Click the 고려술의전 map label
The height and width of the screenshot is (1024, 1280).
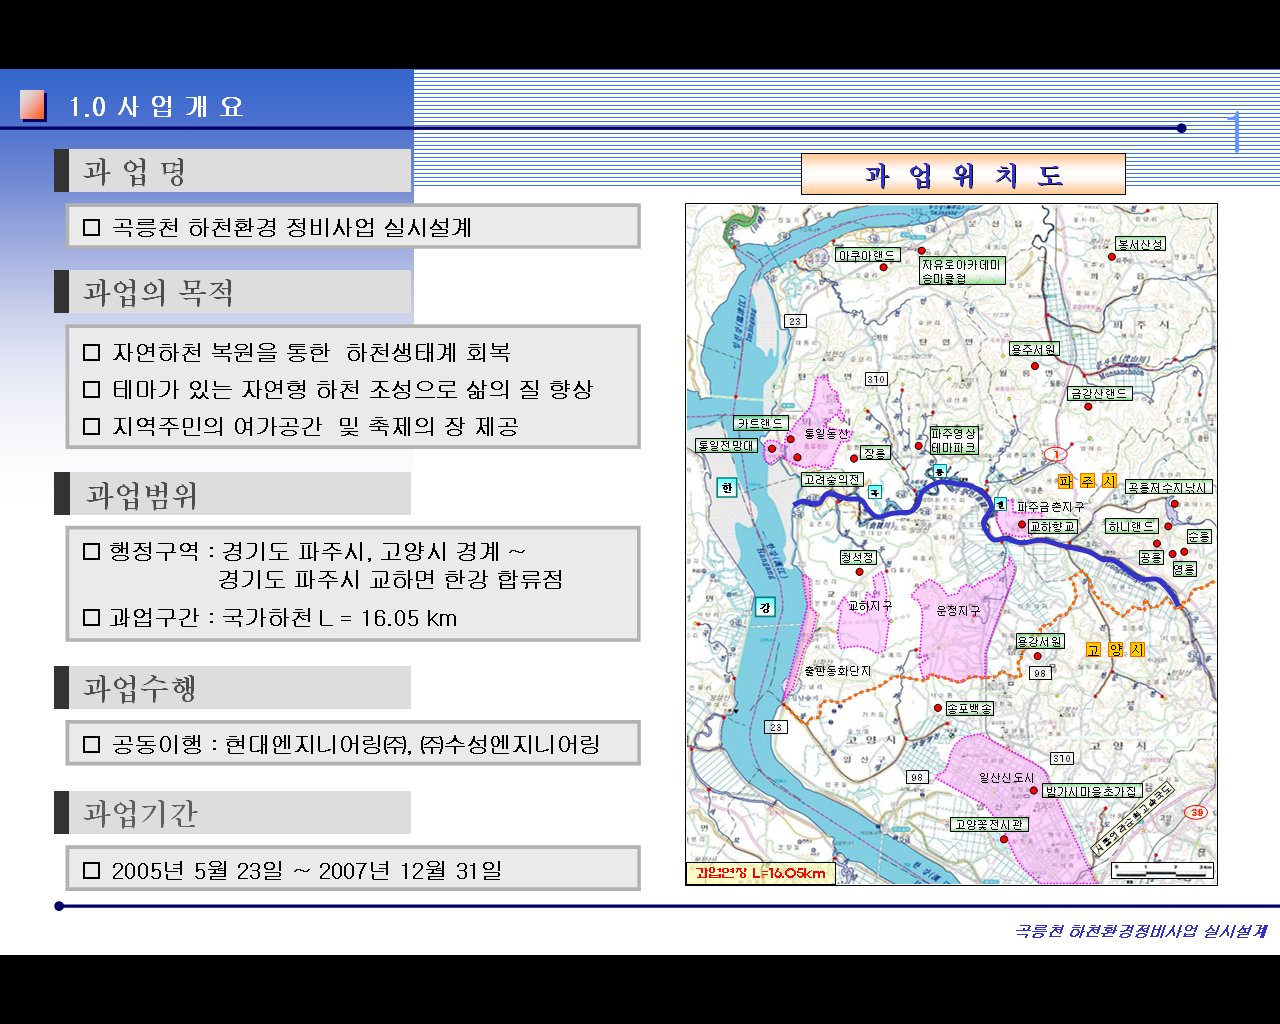coord(832,480)
